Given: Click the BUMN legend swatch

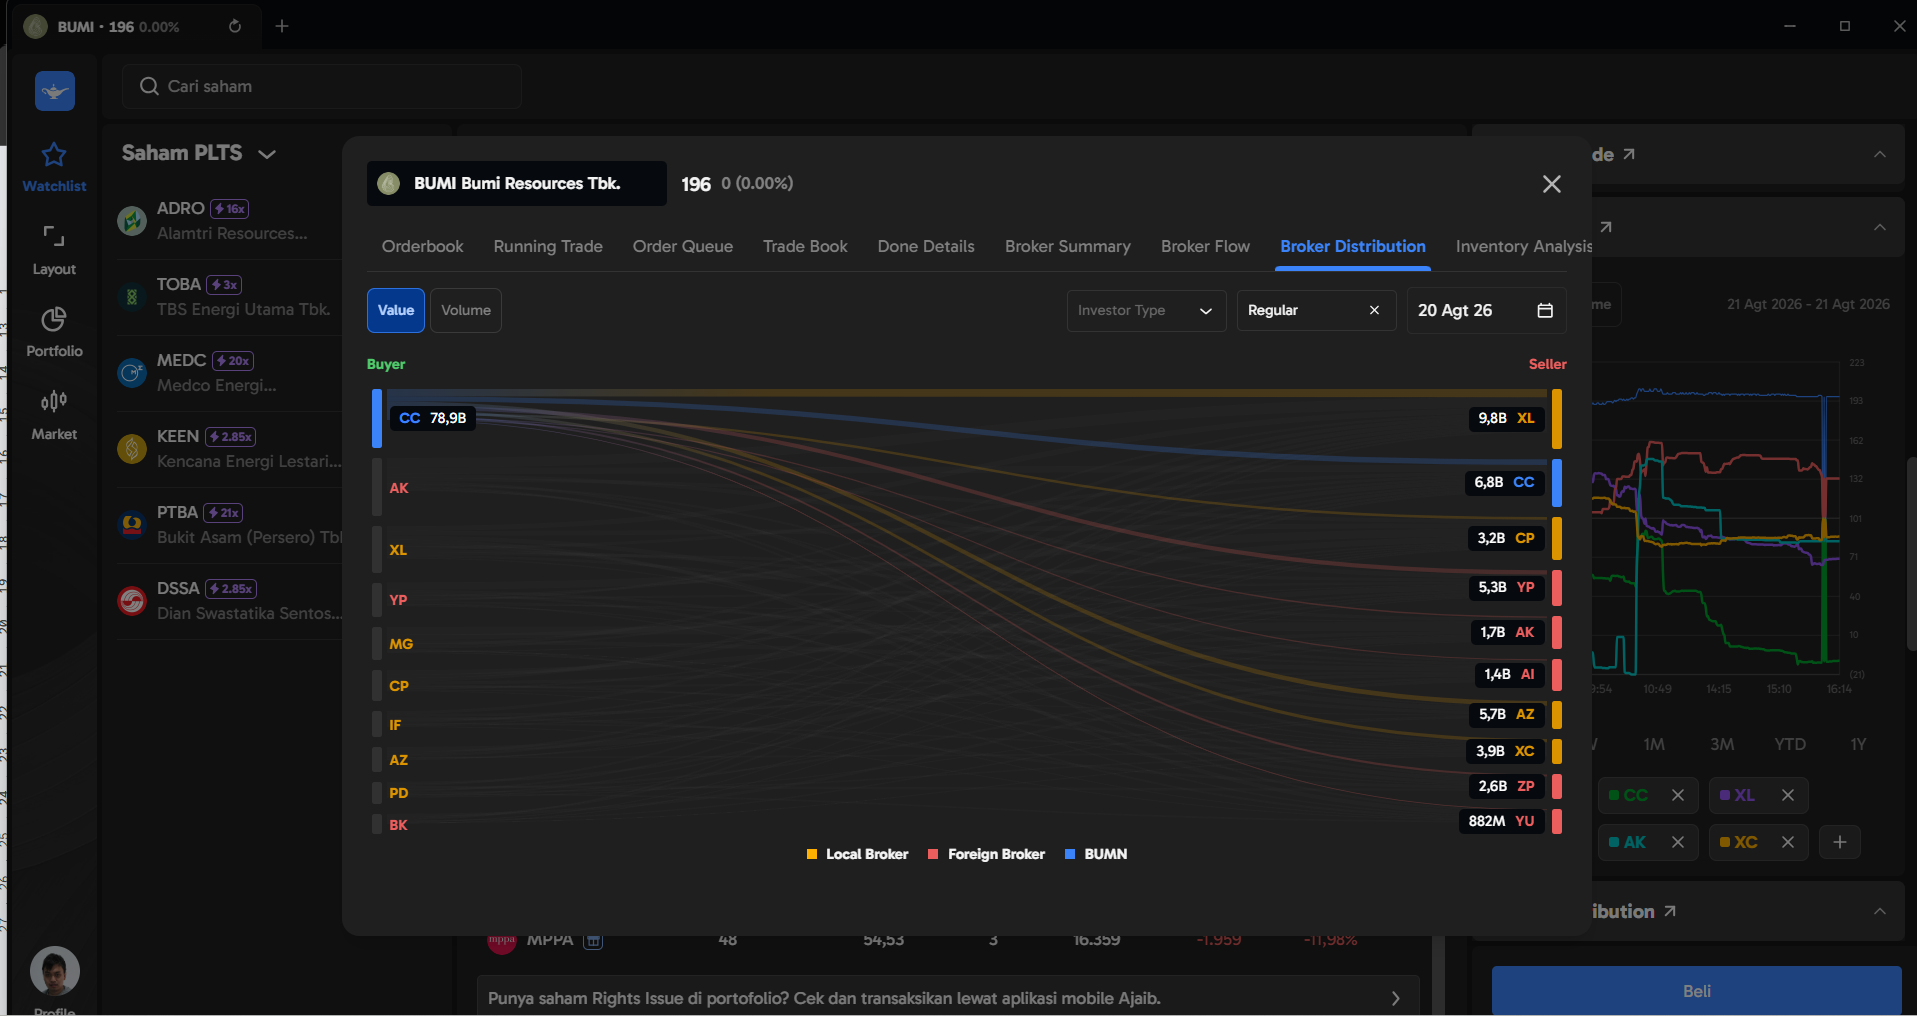Looking at the screenshot, I should (1070, 854).
